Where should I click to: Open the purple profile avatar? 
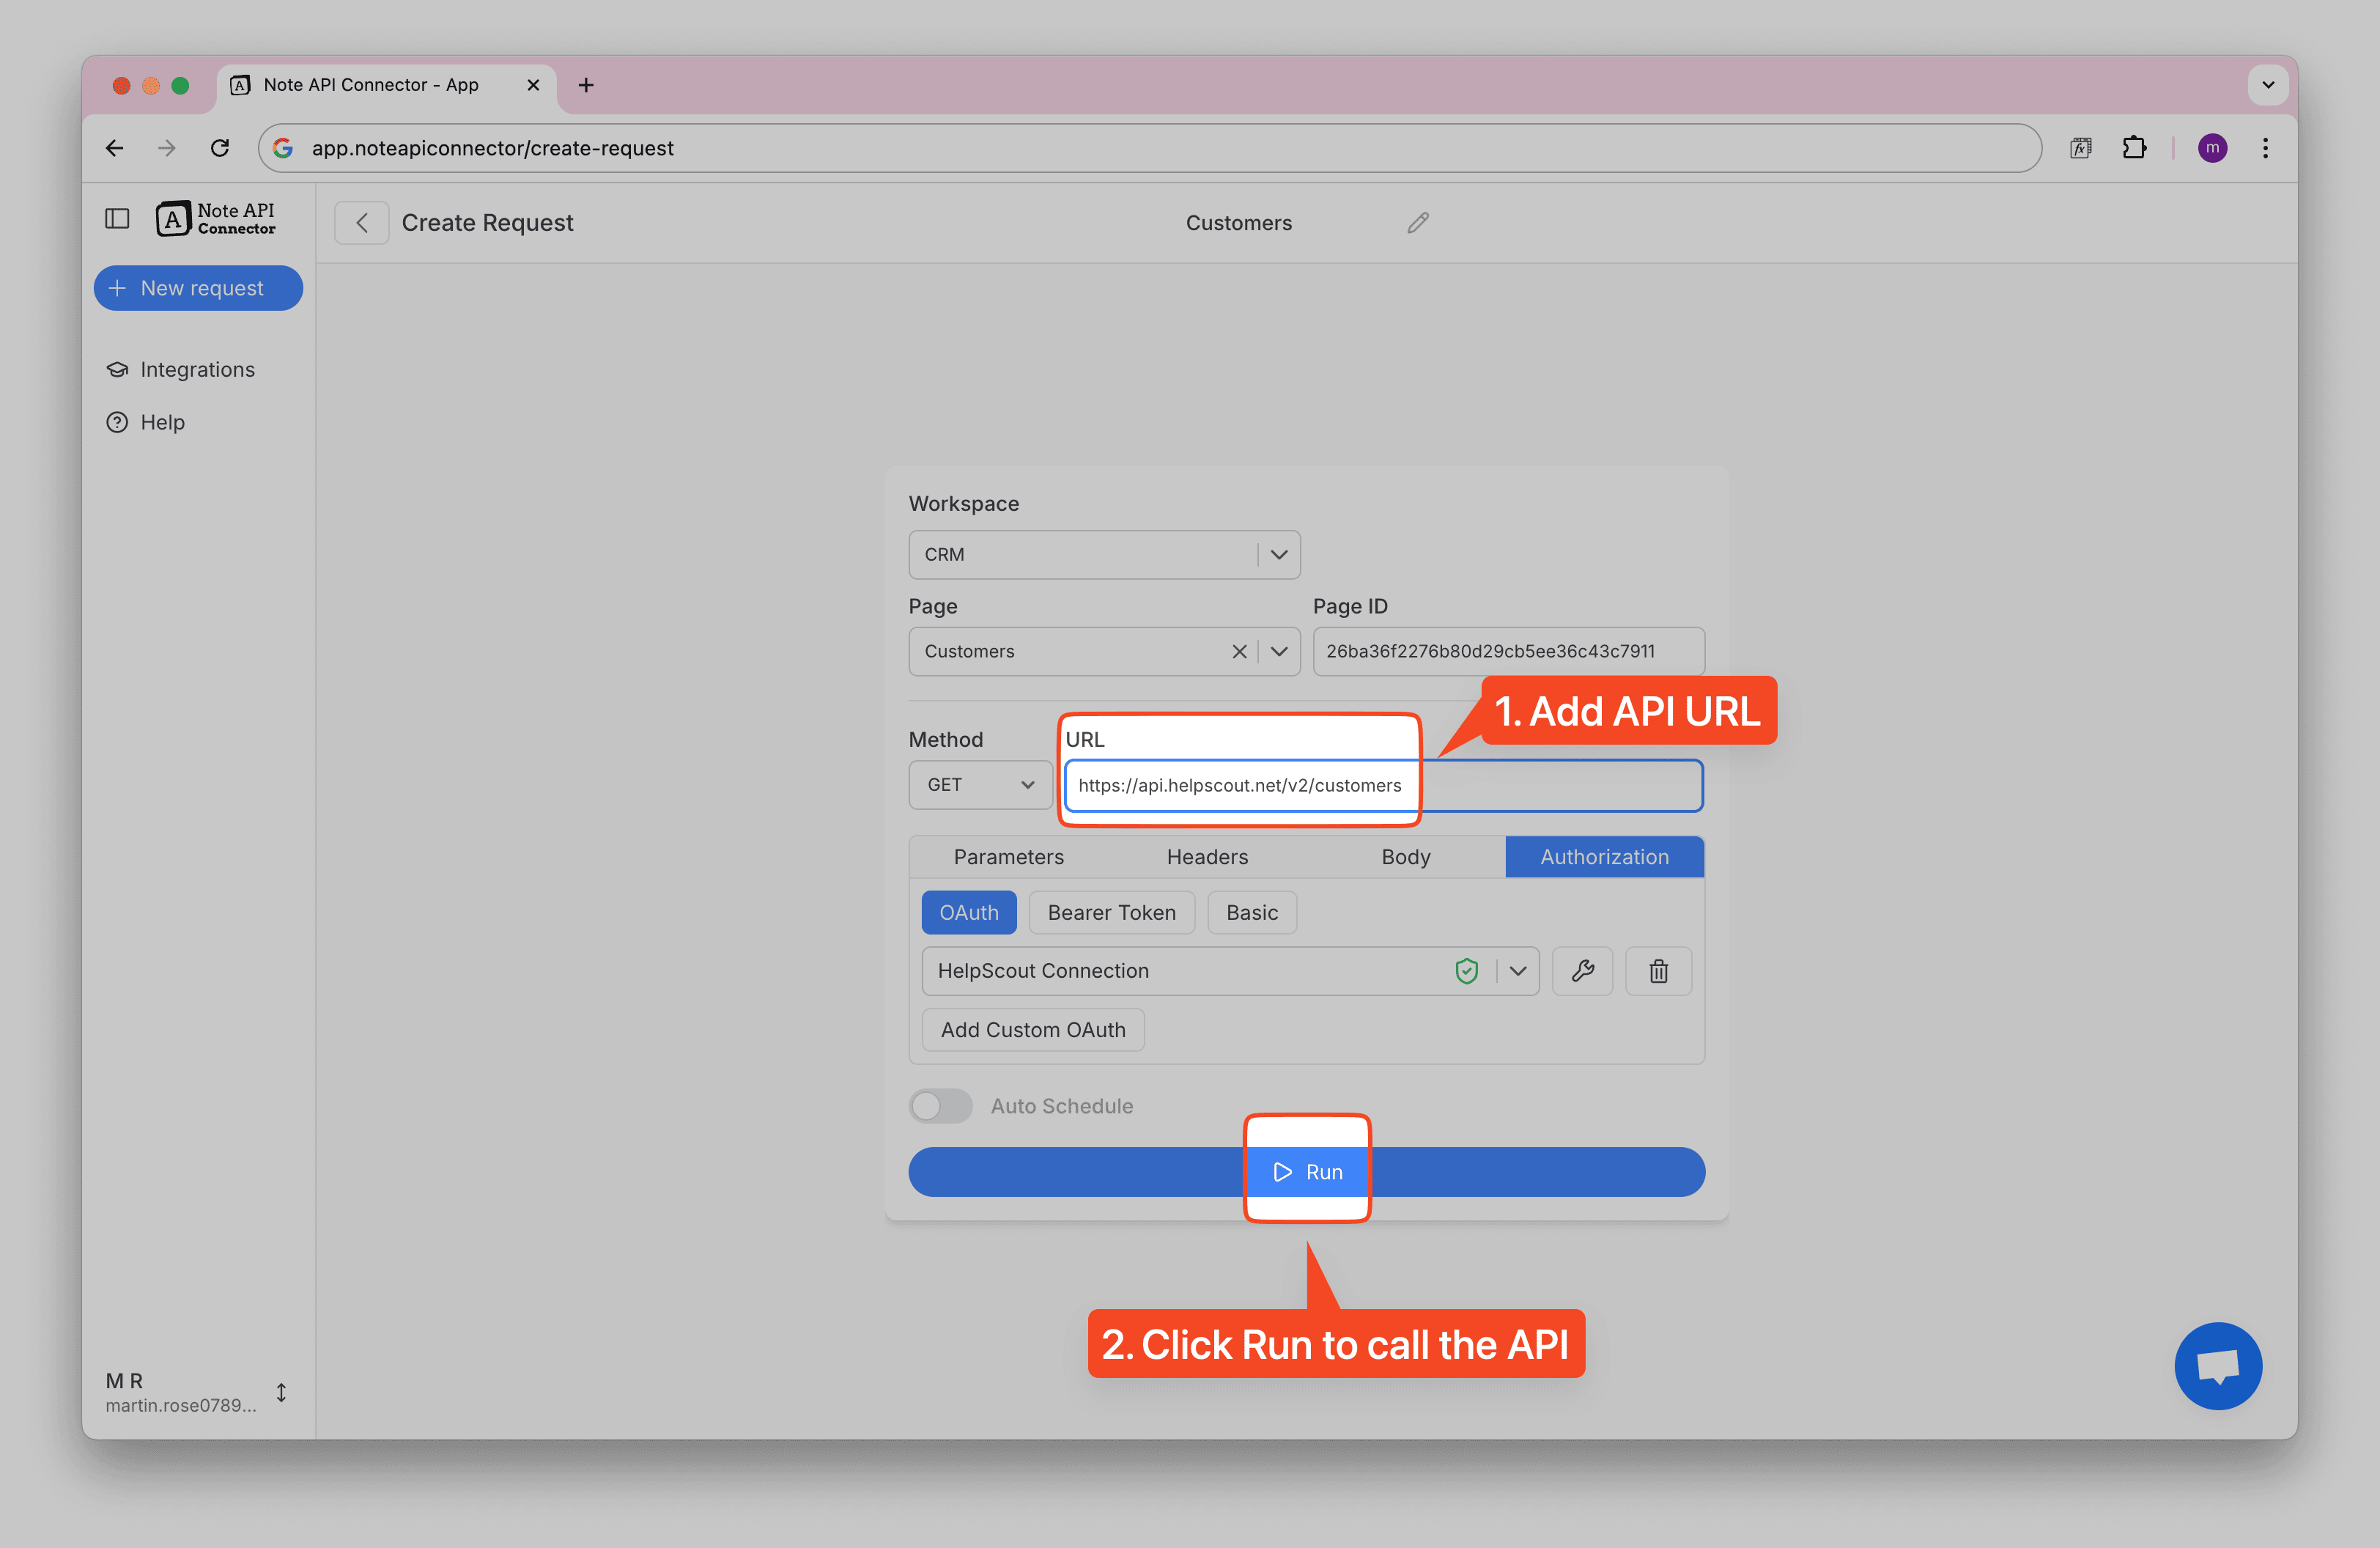tap(2212, 148)
